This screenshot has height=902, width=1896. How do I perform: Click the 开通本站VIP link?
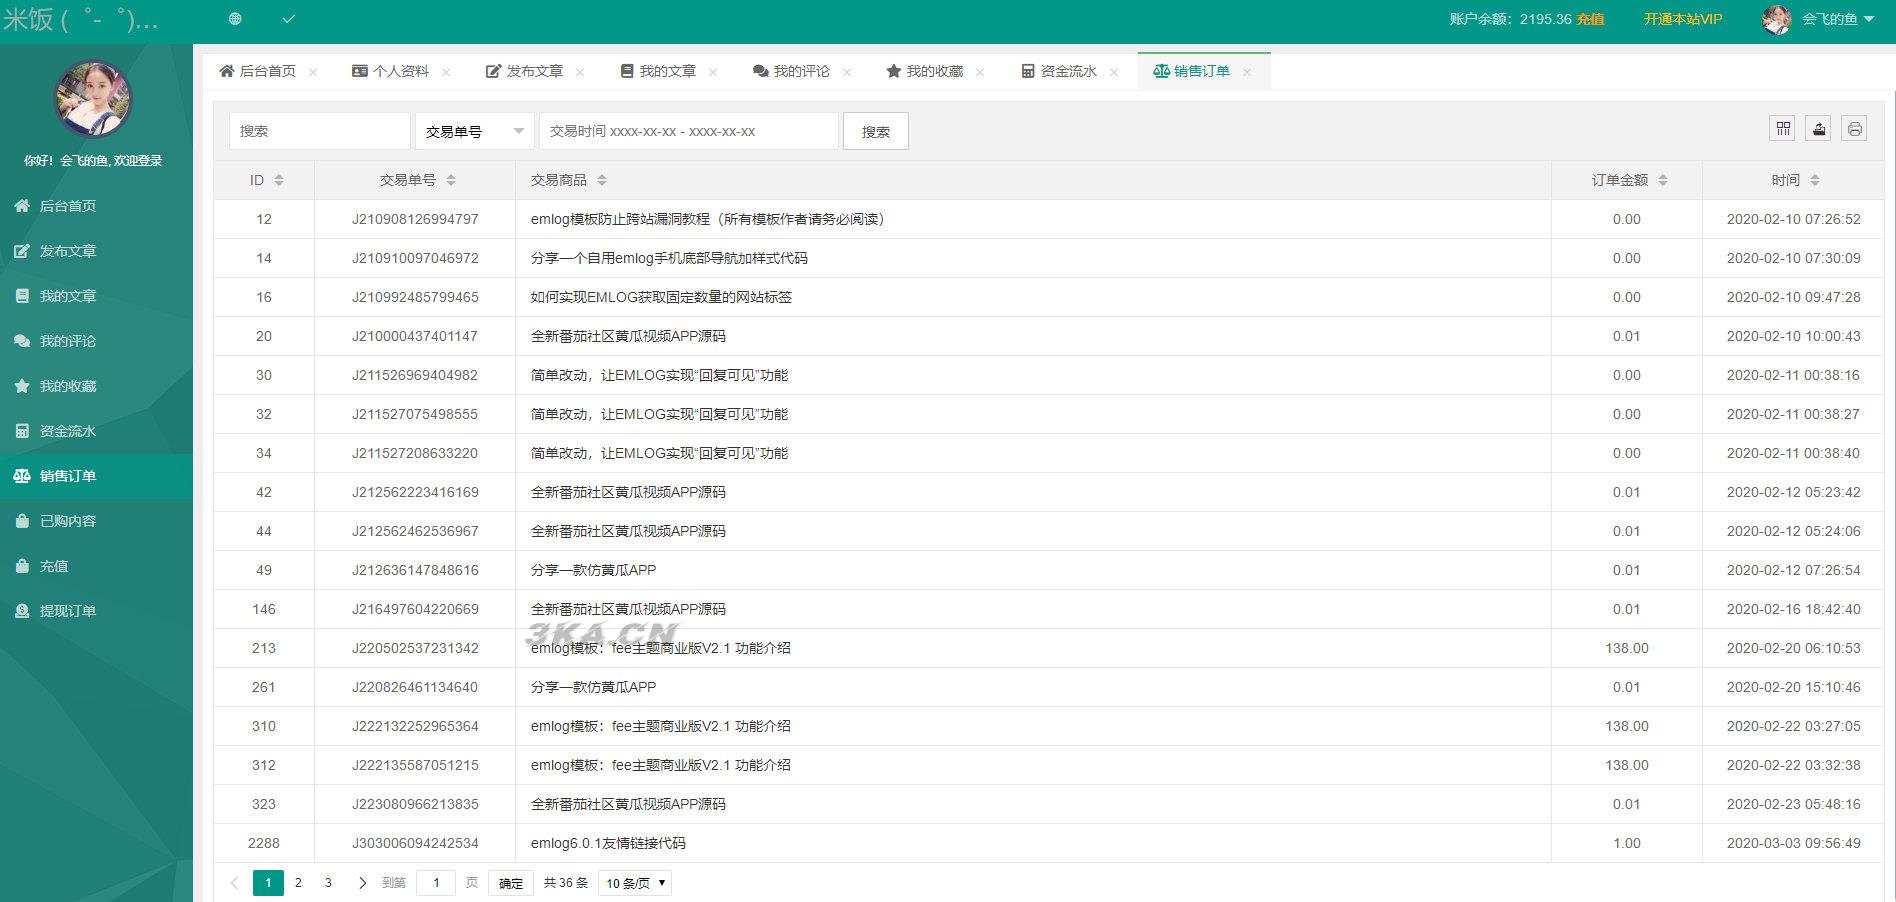1682,19
